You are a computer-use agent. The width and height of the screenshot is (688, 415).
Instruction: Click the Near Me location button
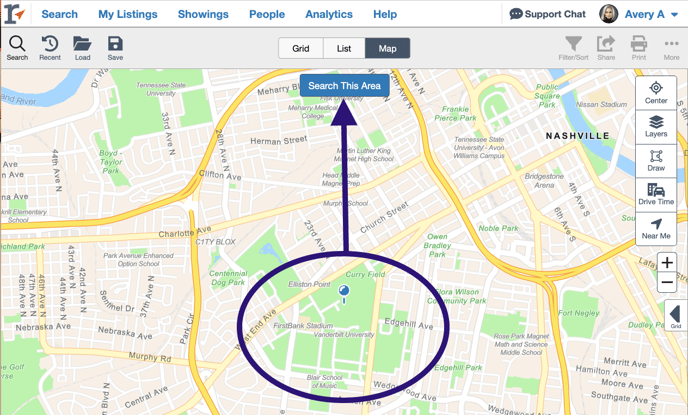(656, 229)
